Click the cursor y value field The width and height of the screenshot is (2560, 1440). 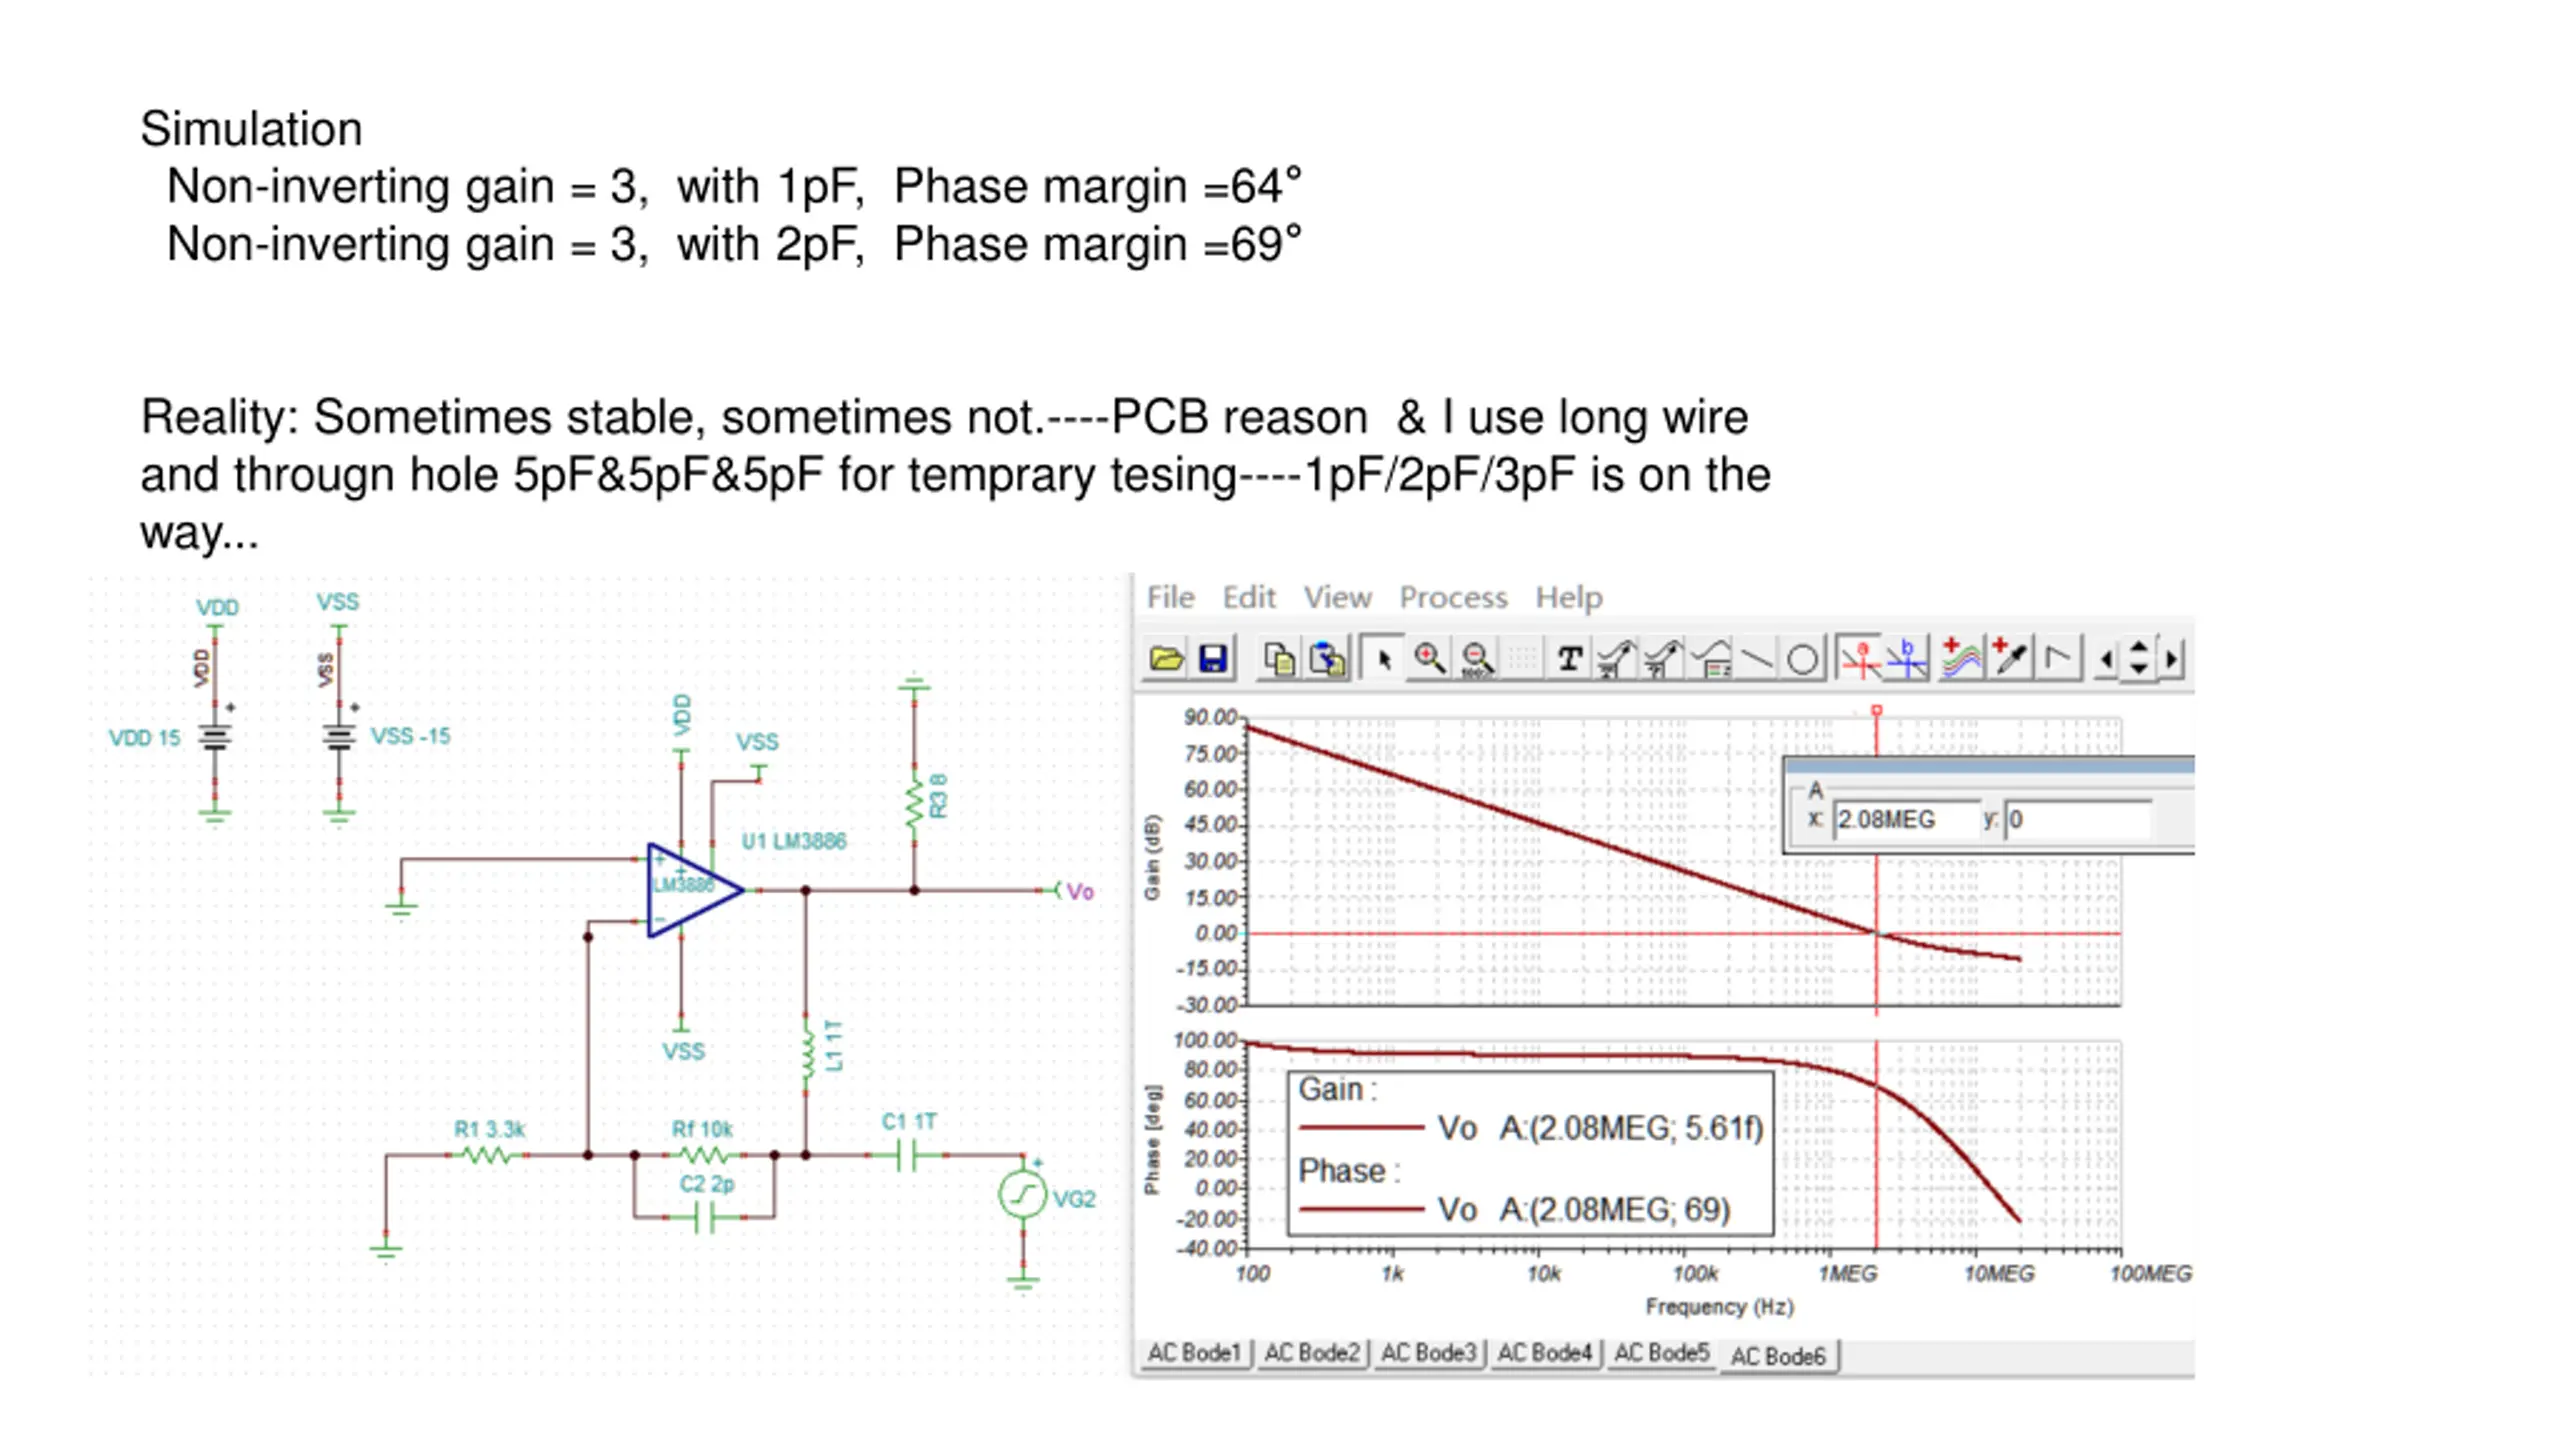click(2078, 820)
